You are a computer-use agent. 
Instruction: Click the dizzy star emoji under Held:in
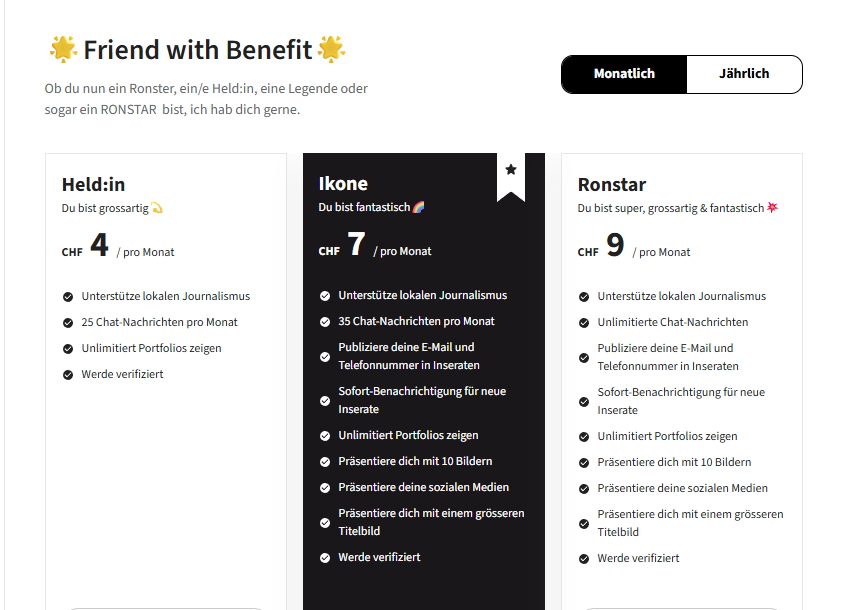[x=156, y=208]
